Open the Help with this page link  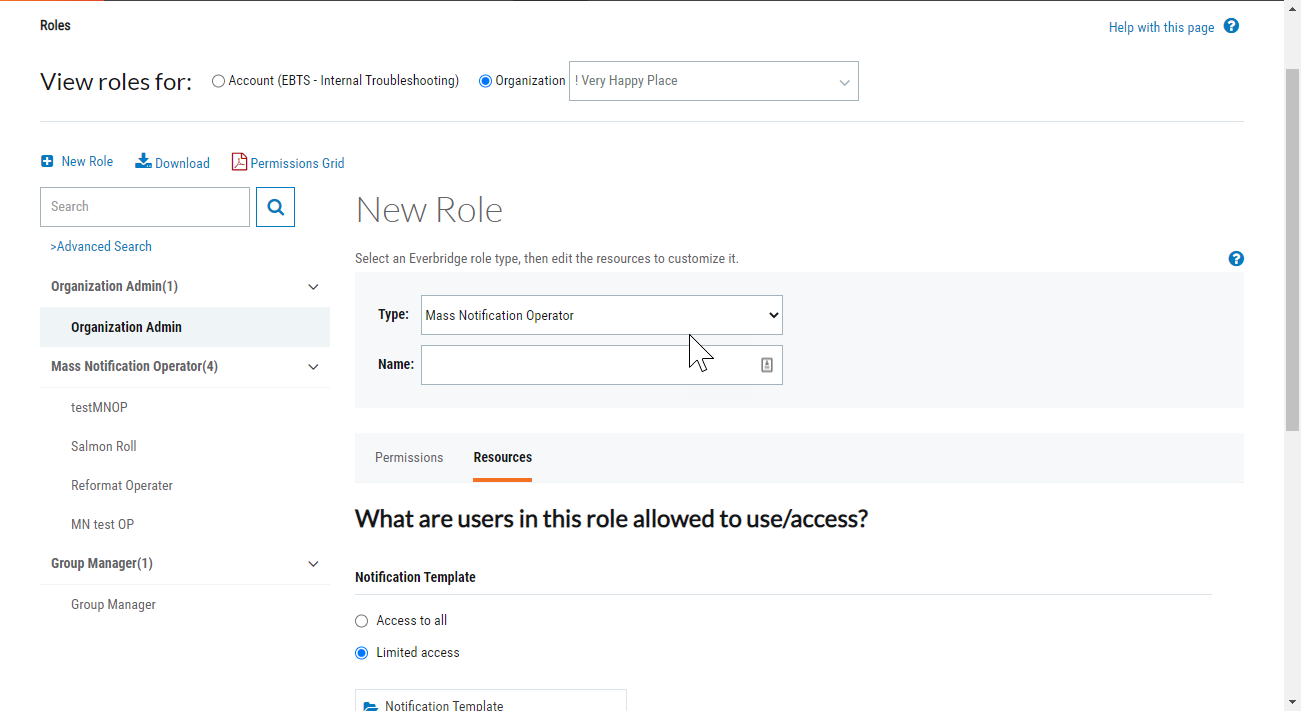pyautogui.click(x=1161, y=27)
